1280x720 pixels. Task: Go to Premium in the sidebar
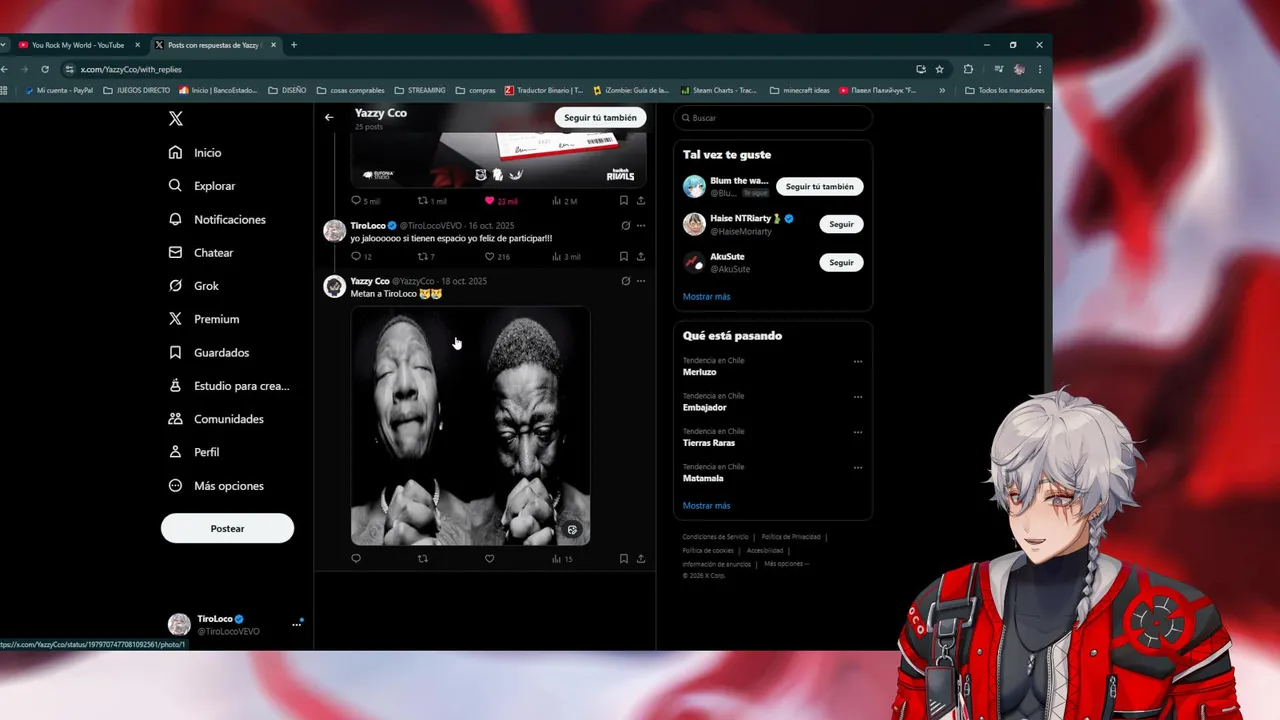click(x=204, y=319)
